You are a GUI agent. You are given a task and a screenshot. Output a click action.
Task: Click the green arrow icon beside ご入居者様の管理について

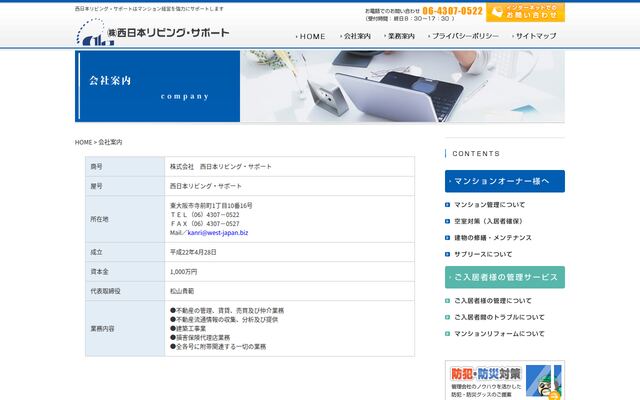(x=447, y=301)
